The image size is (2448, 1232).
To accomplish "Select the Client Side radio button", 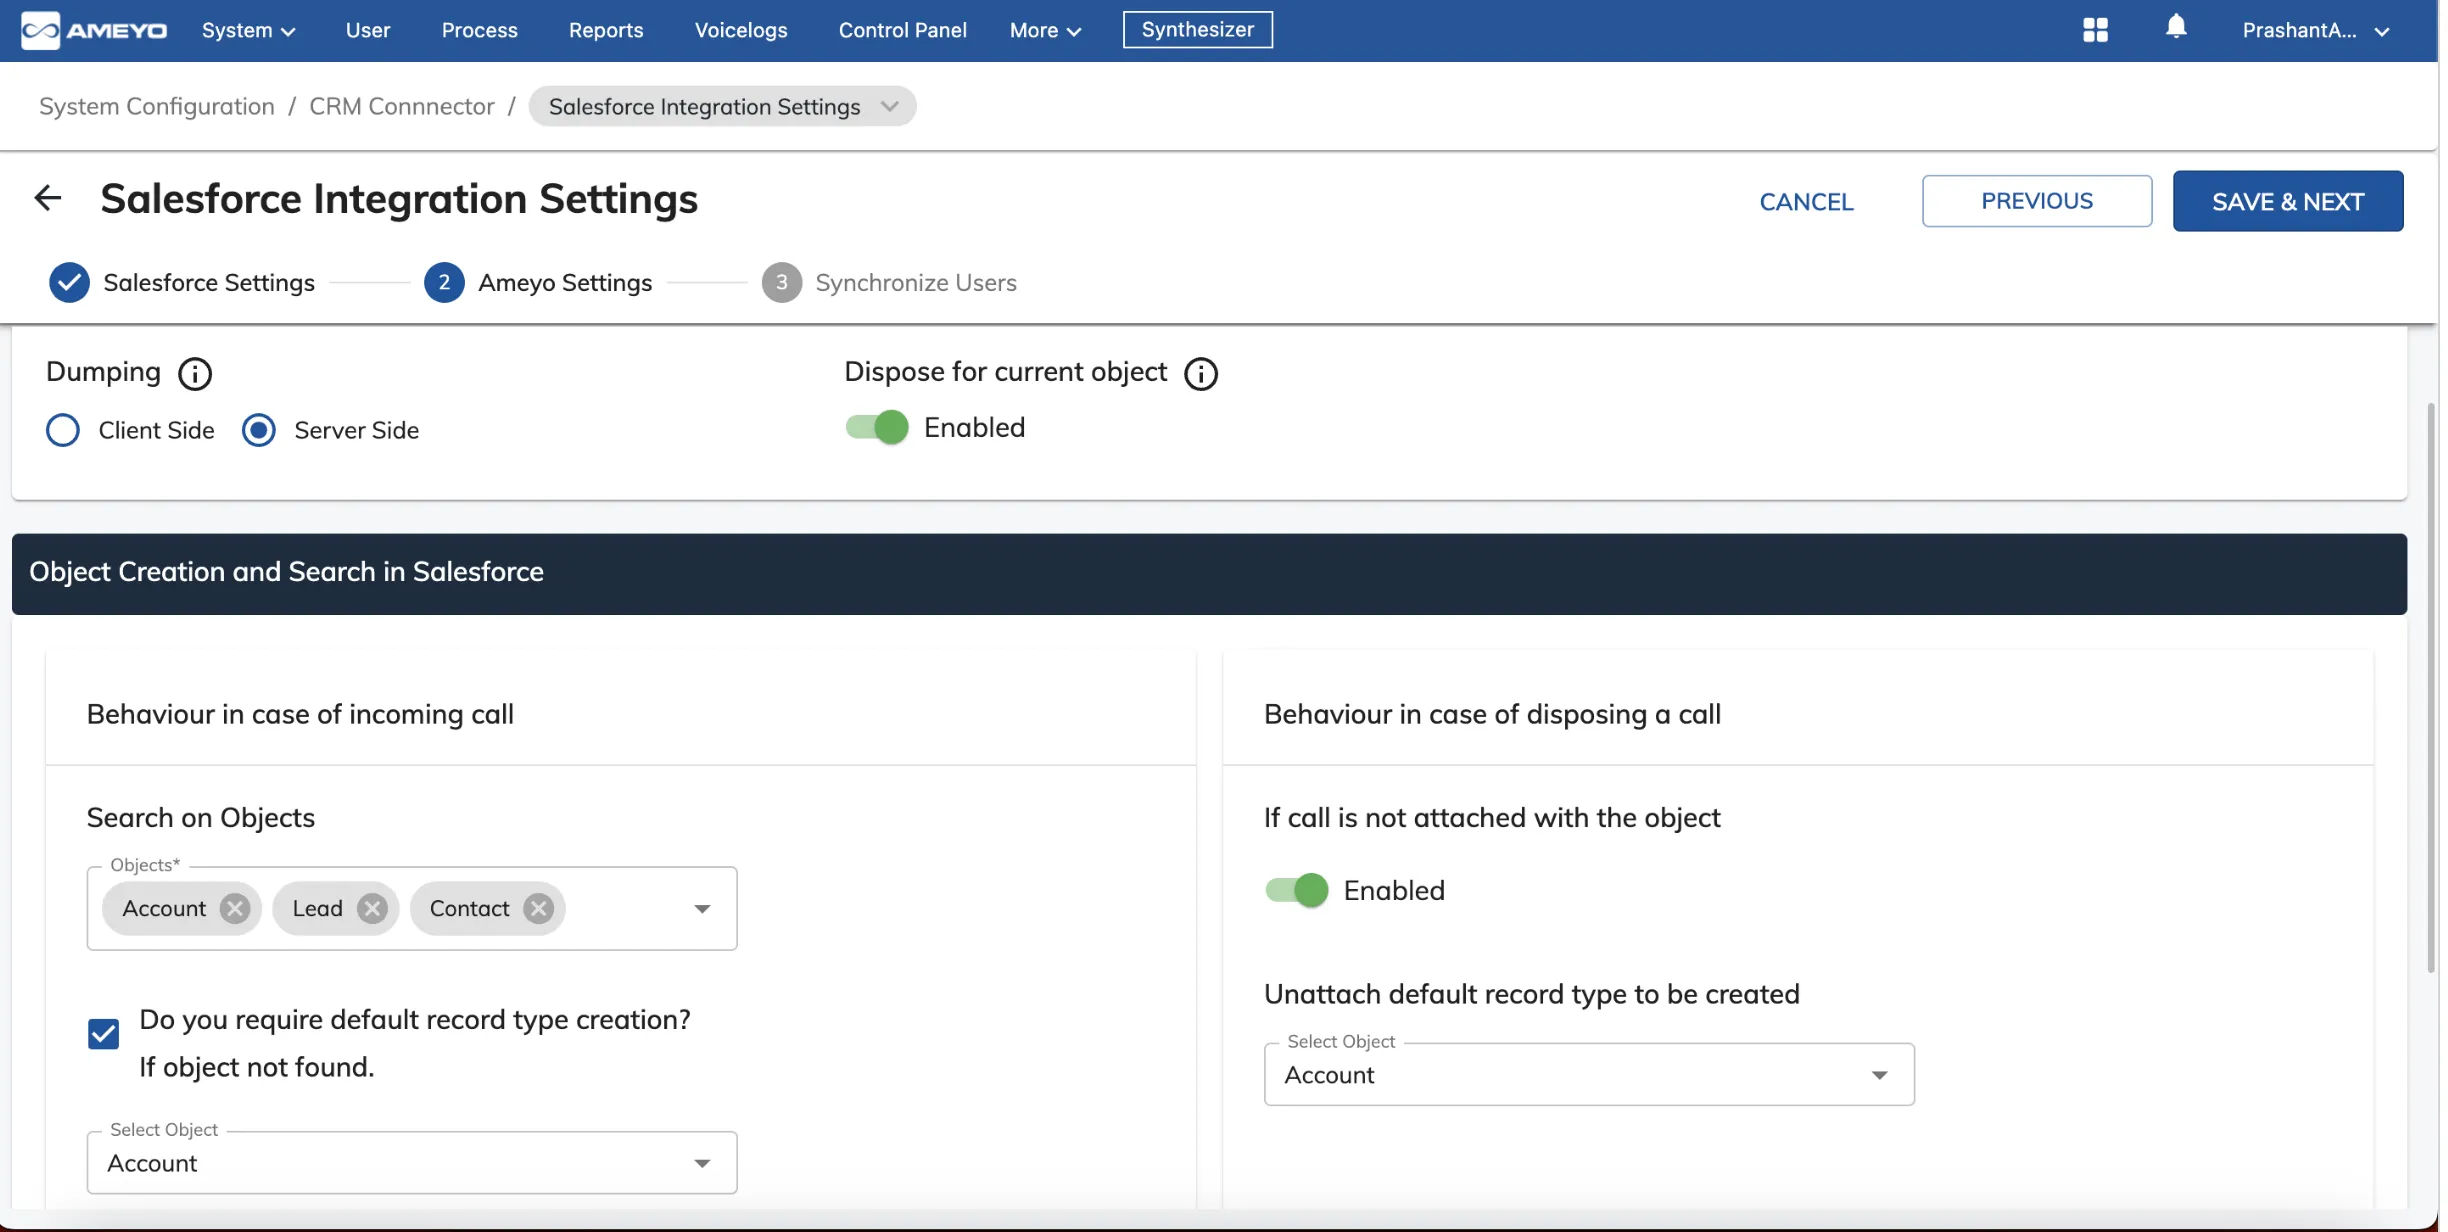I will coord(63,430).
